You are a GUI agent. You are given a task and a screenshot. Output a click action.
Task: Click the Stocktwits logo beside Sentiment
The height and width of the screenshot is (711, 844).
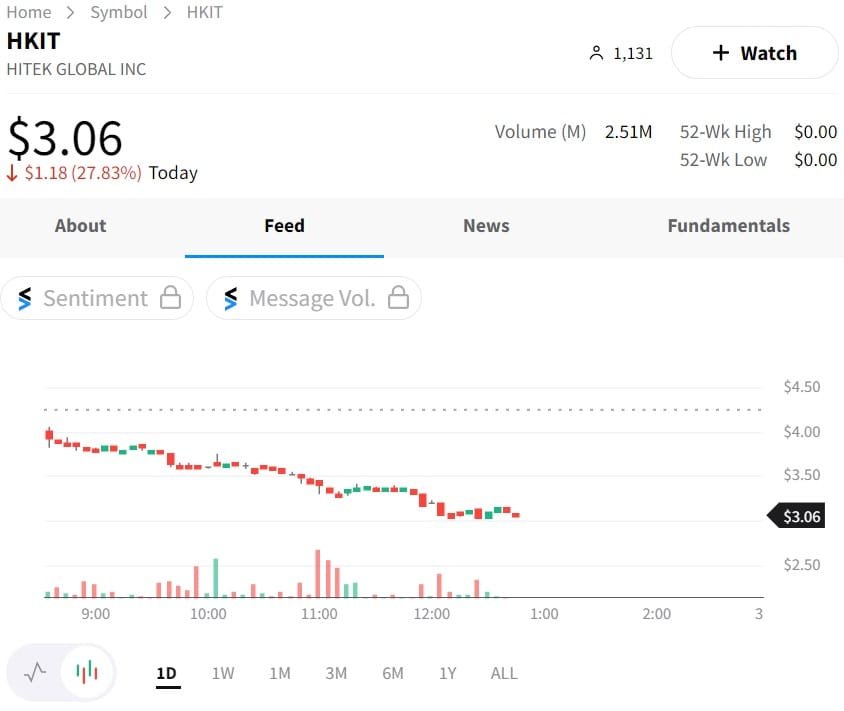[25, 298]
